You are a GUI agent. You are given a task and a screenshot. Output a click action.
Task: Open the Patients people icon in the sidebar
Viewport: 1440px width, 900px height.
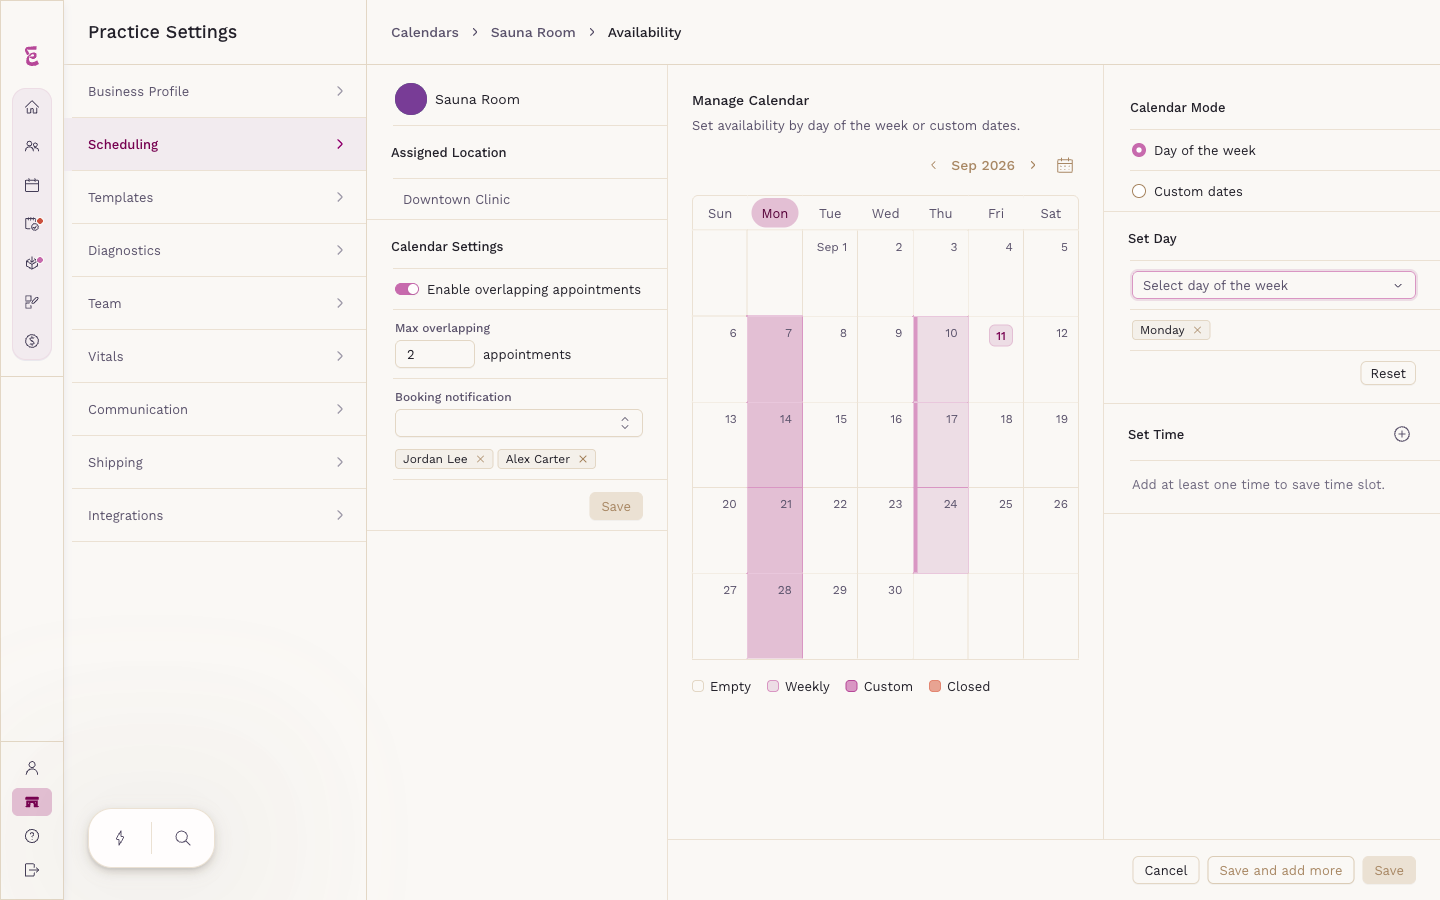pyautogui.click(x=32, y=146)
